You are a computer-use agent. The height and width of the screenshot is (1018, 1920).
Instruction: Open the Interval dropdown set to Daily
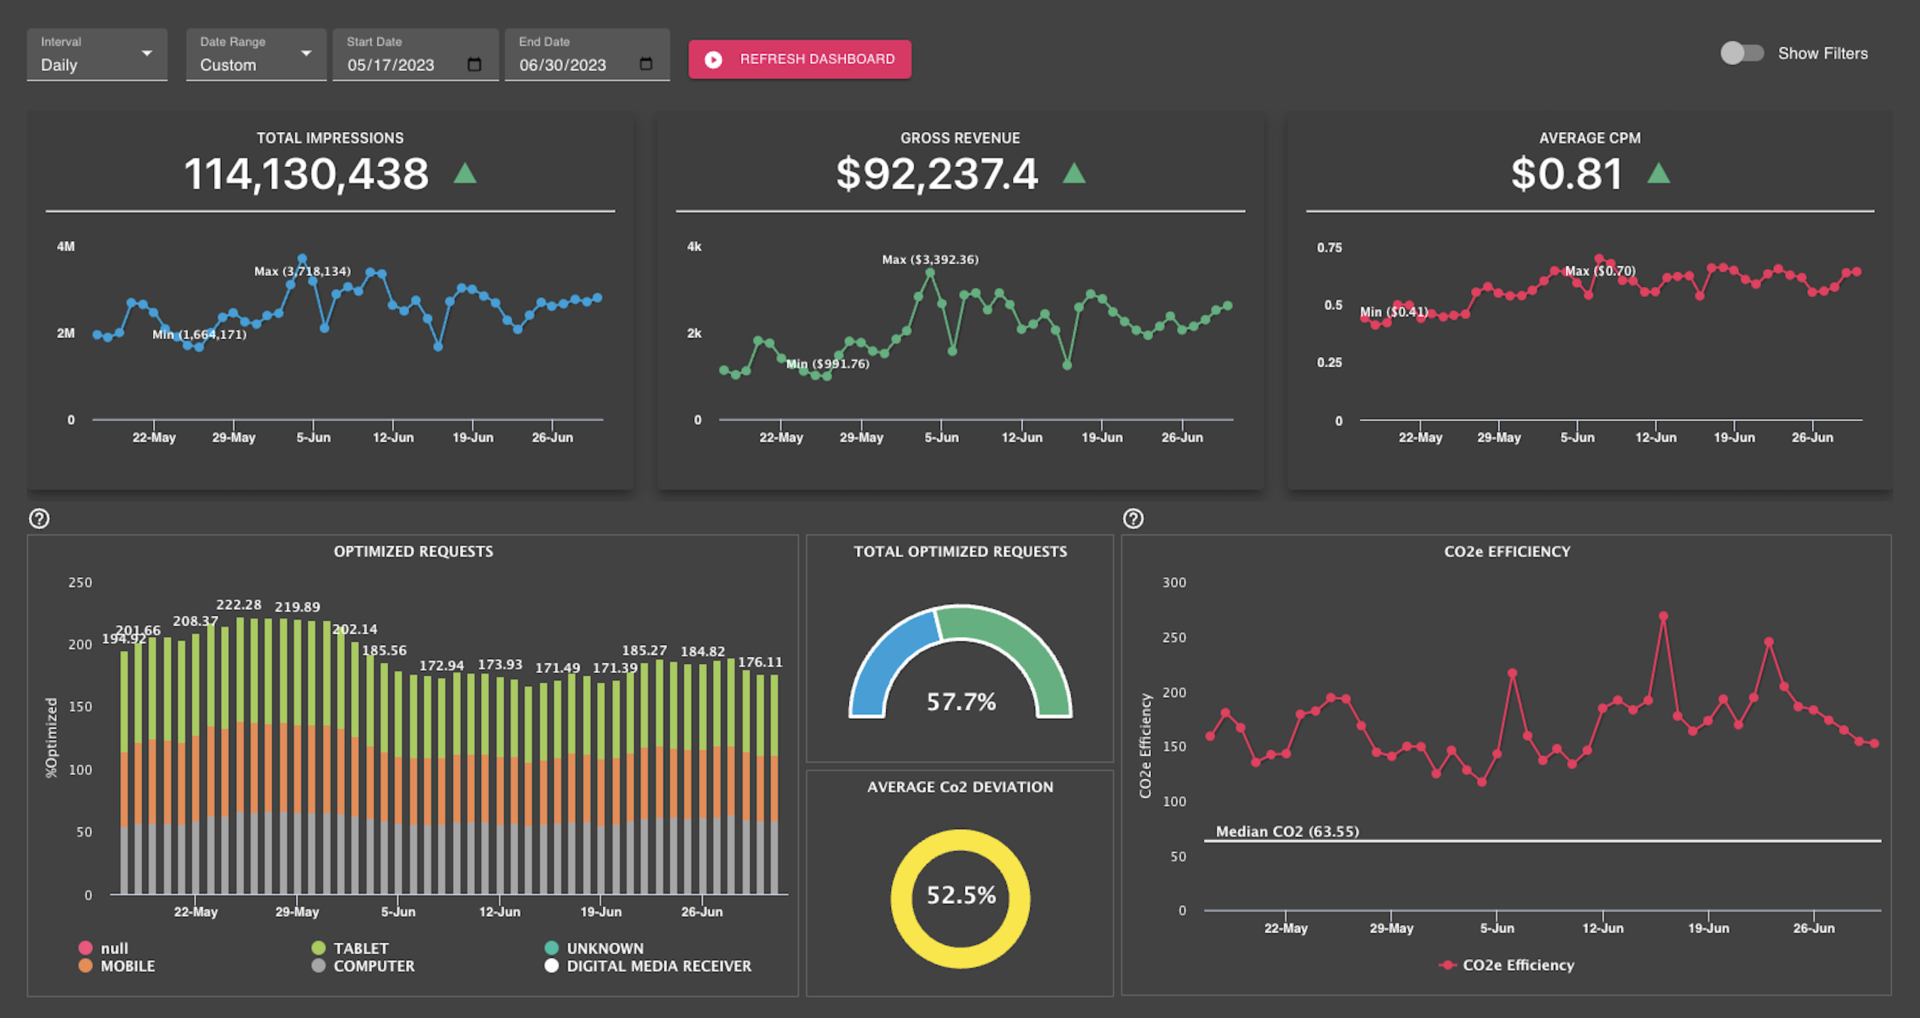click(97, 55)
